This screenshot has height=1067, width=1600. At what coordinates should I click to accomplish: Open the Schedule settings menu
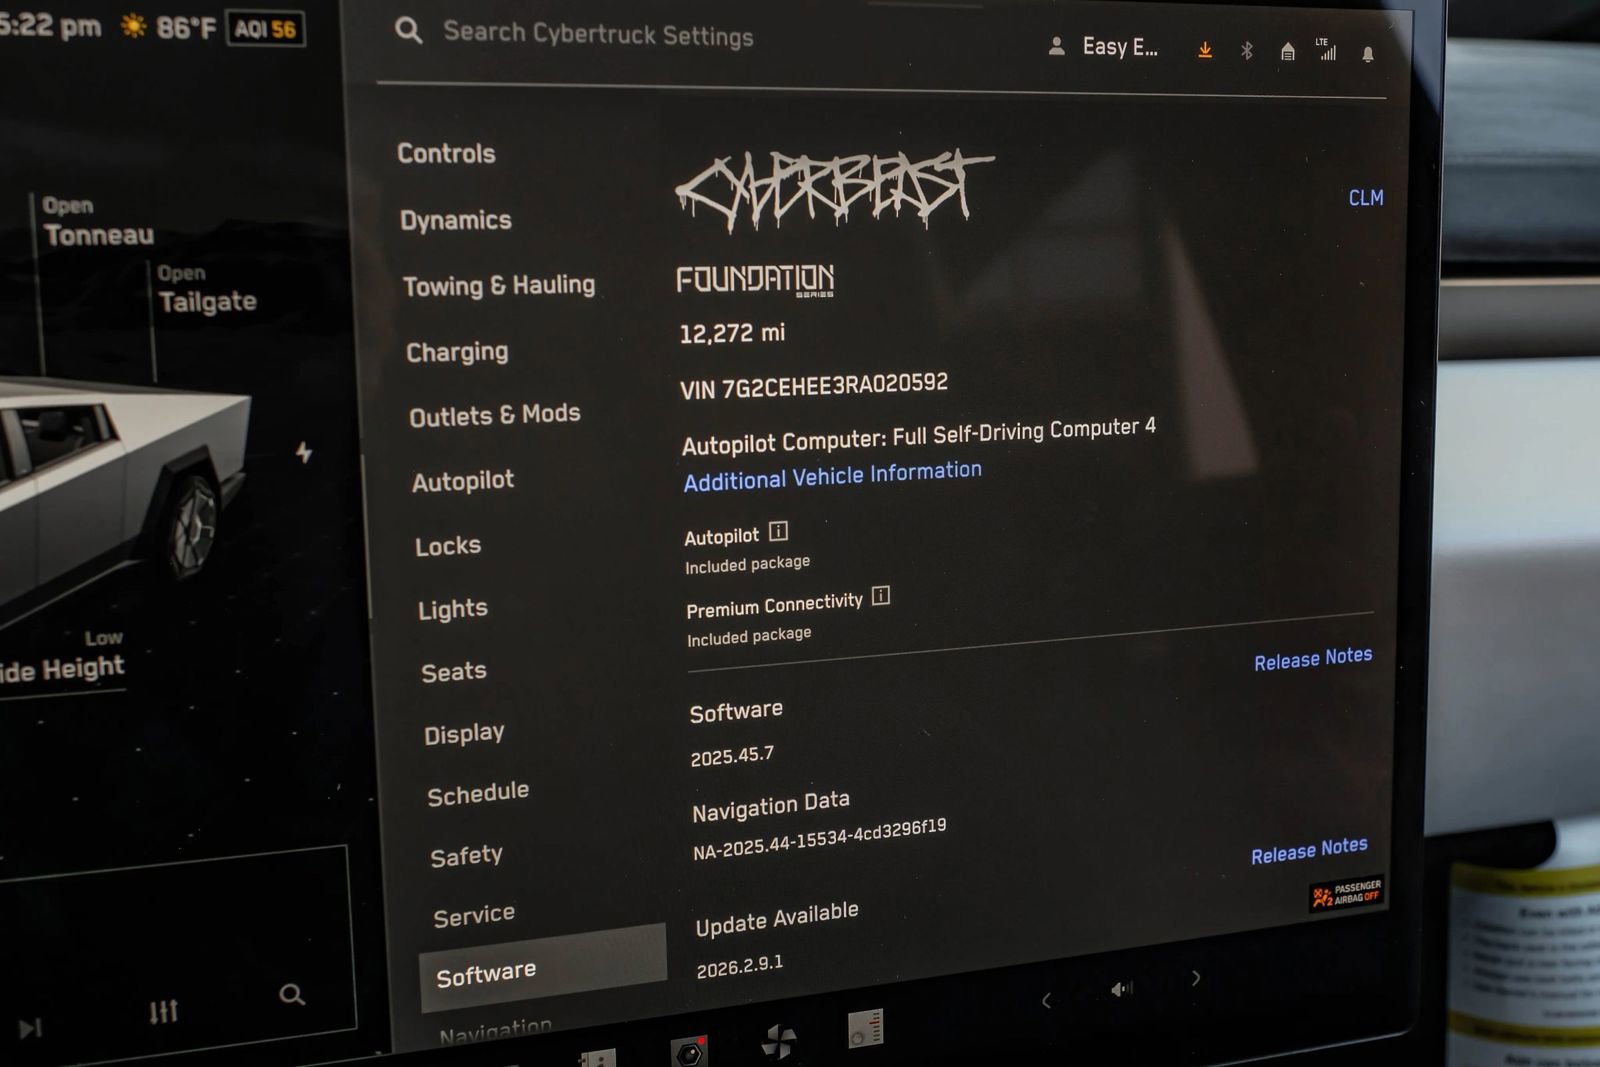[478, 794]
